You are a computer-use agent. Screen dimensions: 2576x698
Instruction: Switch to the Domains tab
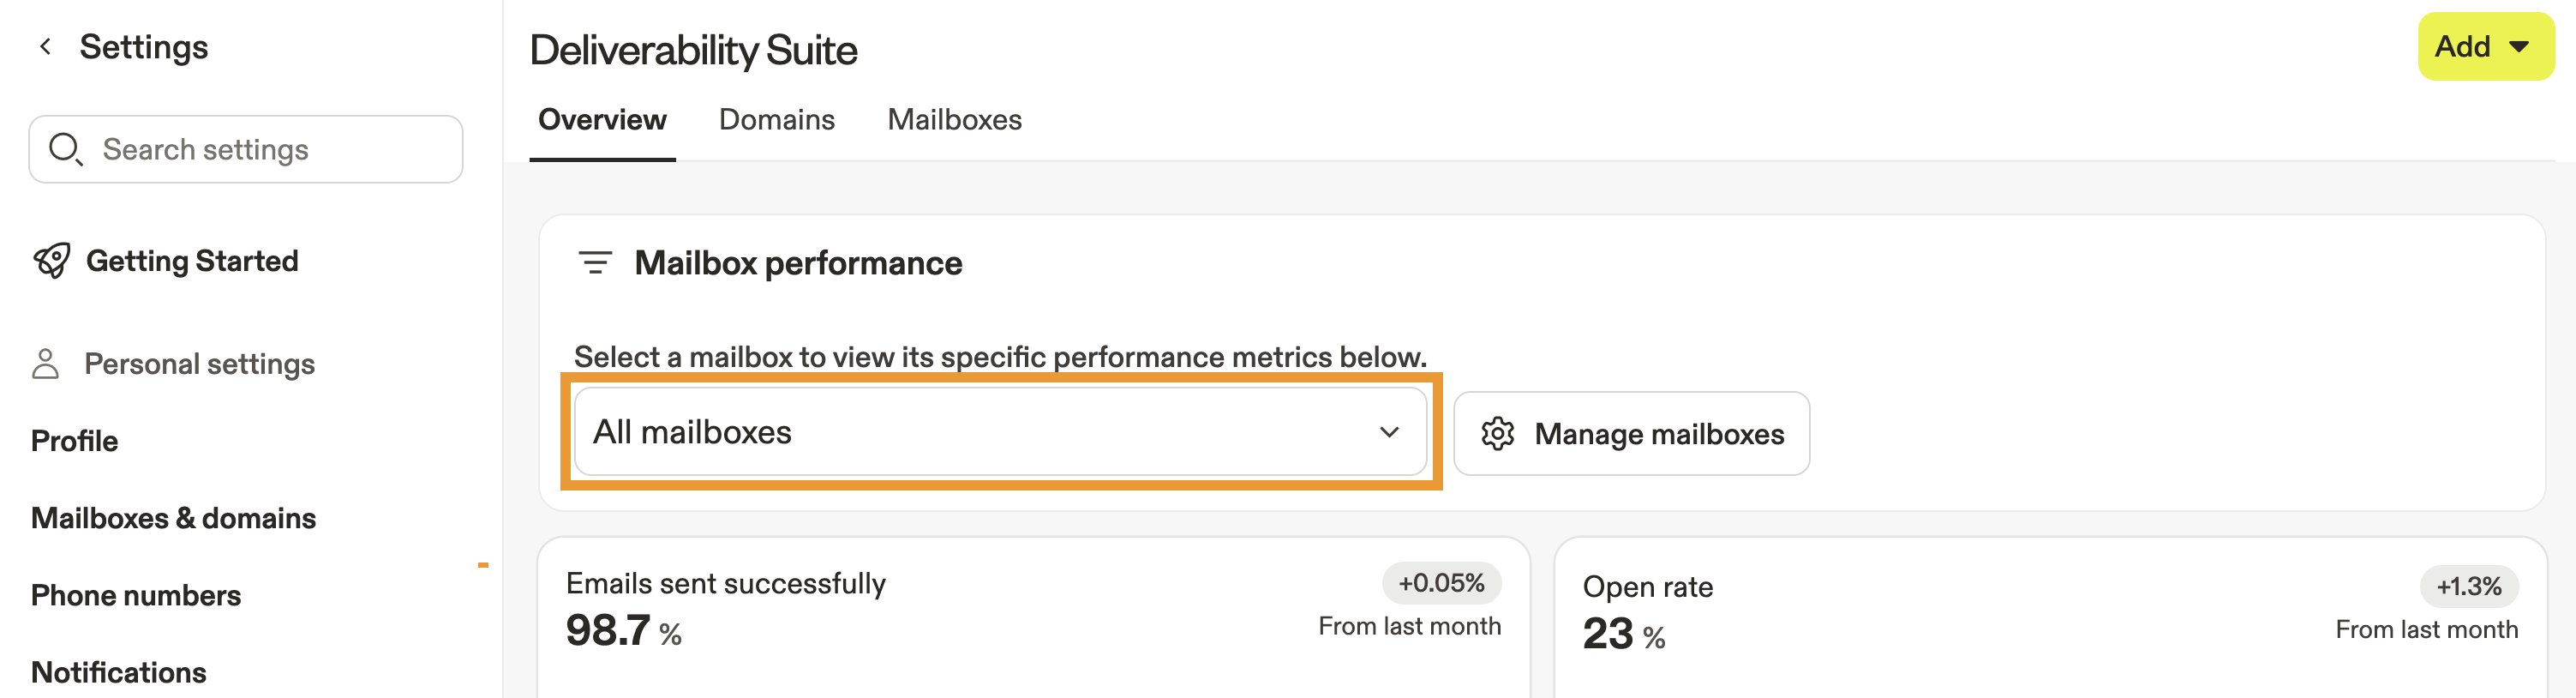click(776, 120)
